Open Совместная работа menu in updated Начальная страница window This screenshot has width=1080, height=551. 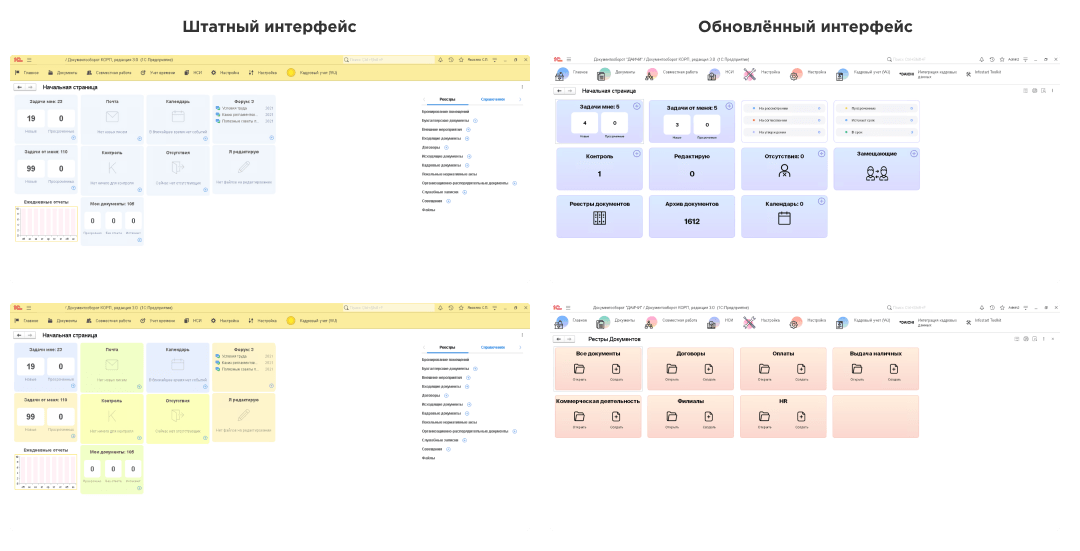(672, 73)
